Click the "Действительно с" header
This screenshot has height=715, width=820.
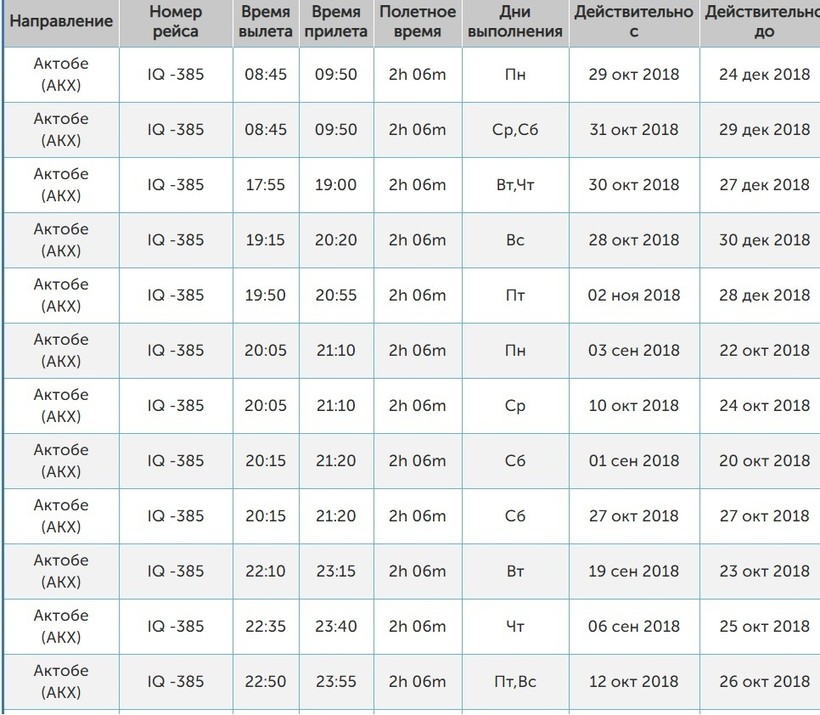point(633,21)
